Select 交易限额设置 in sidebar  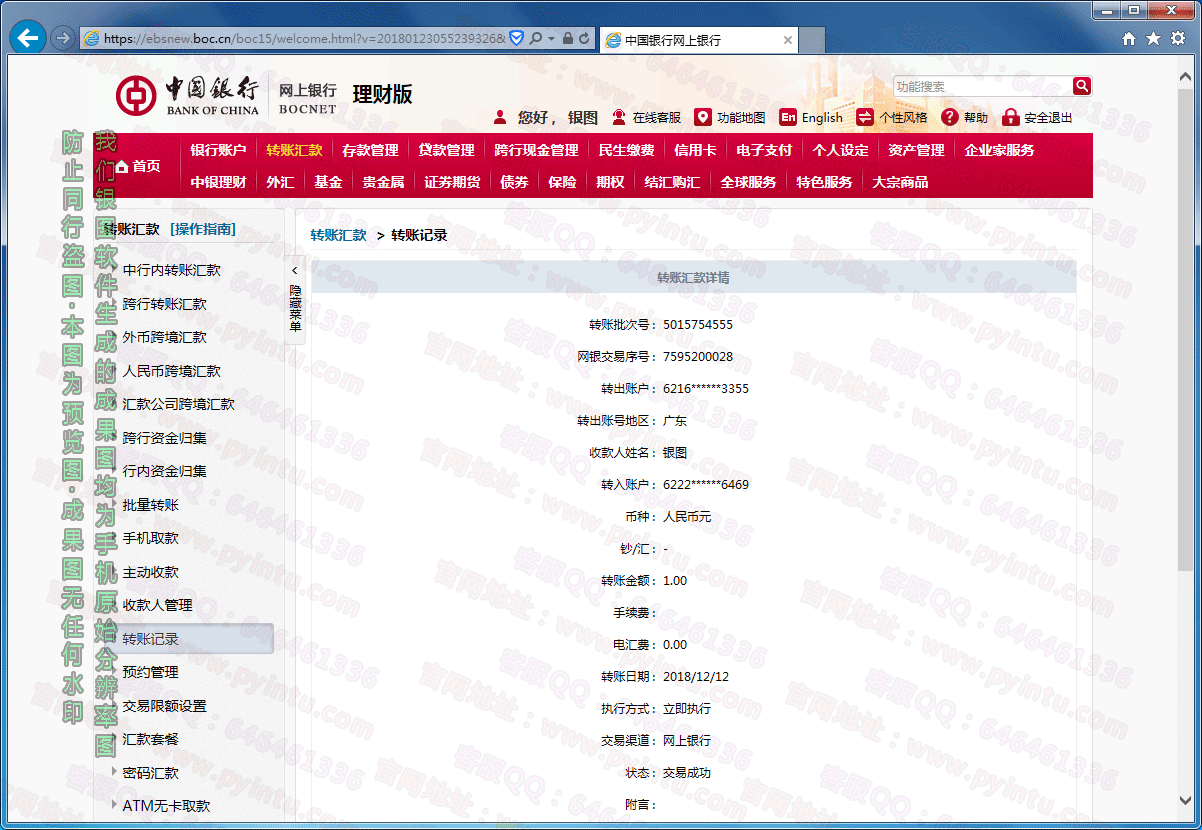(x=164, y=706)
